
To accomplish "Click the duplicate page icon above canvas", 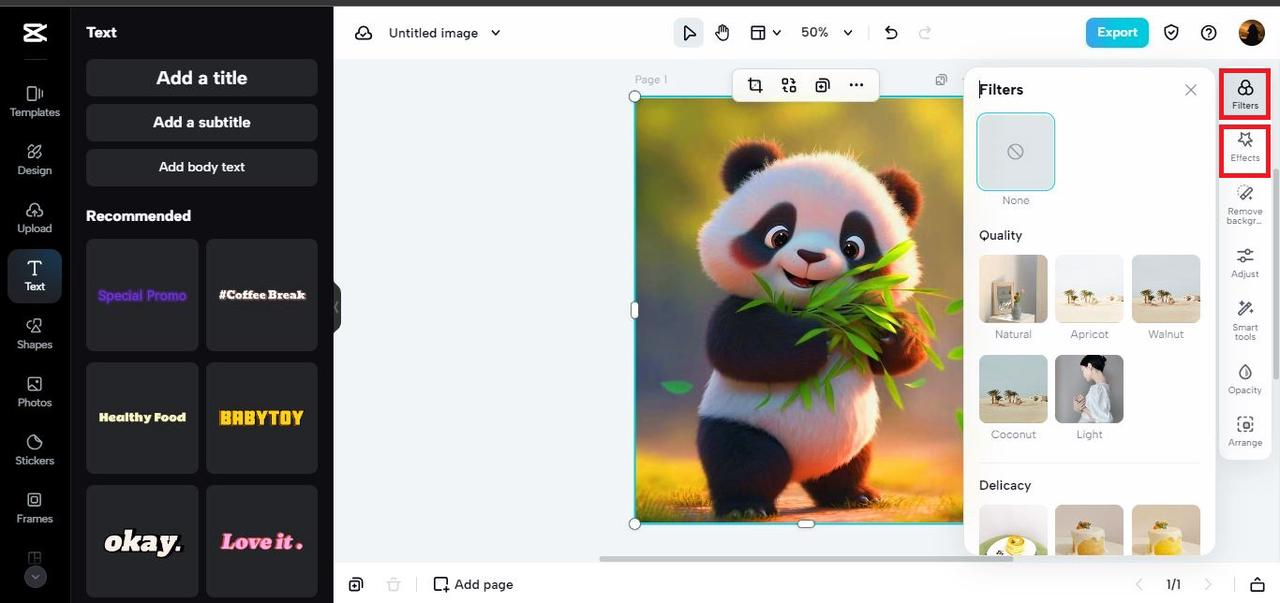I will (941, 79).
